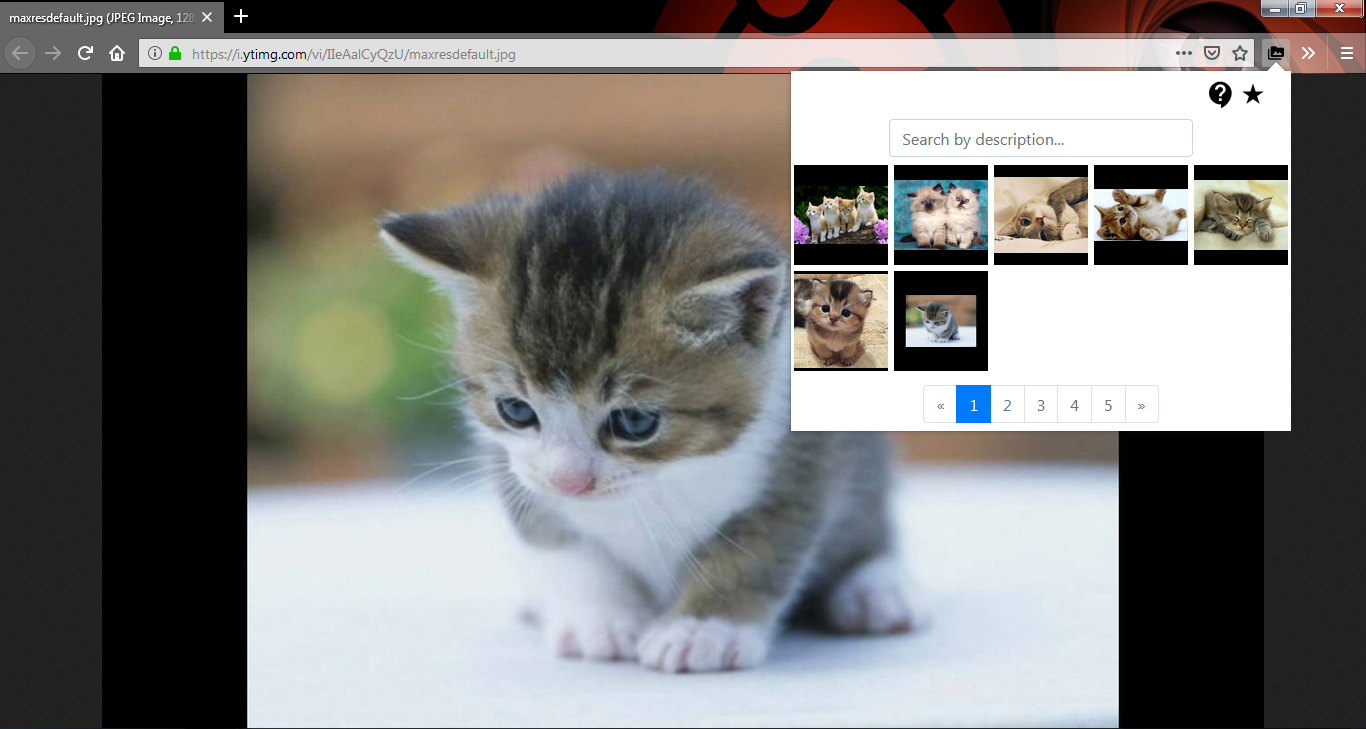Image resolution: width=1366 pixels, height=729 pixels.
Task: Focus the Search by description field
Action: coord(1041,139)
